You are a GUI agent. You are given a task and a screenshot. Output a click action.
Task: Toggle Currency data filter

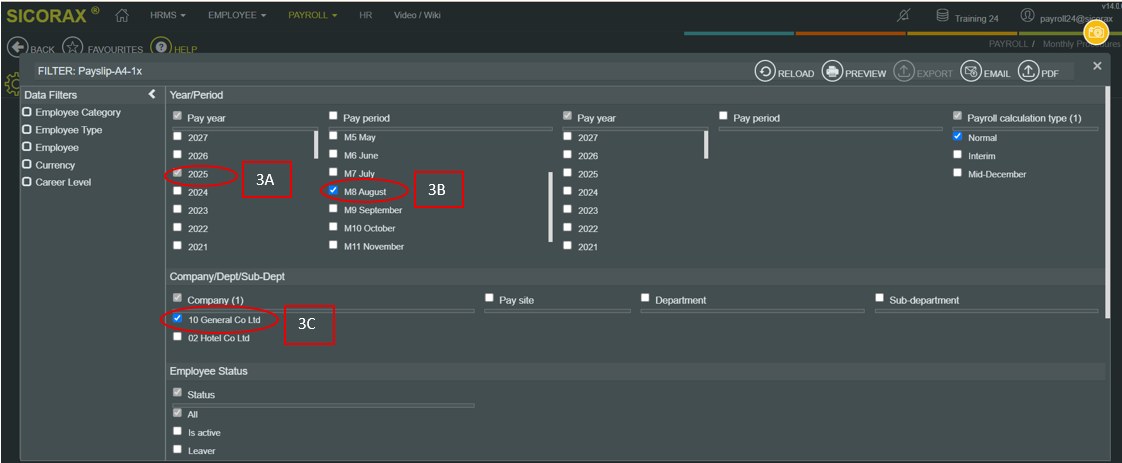26,165
